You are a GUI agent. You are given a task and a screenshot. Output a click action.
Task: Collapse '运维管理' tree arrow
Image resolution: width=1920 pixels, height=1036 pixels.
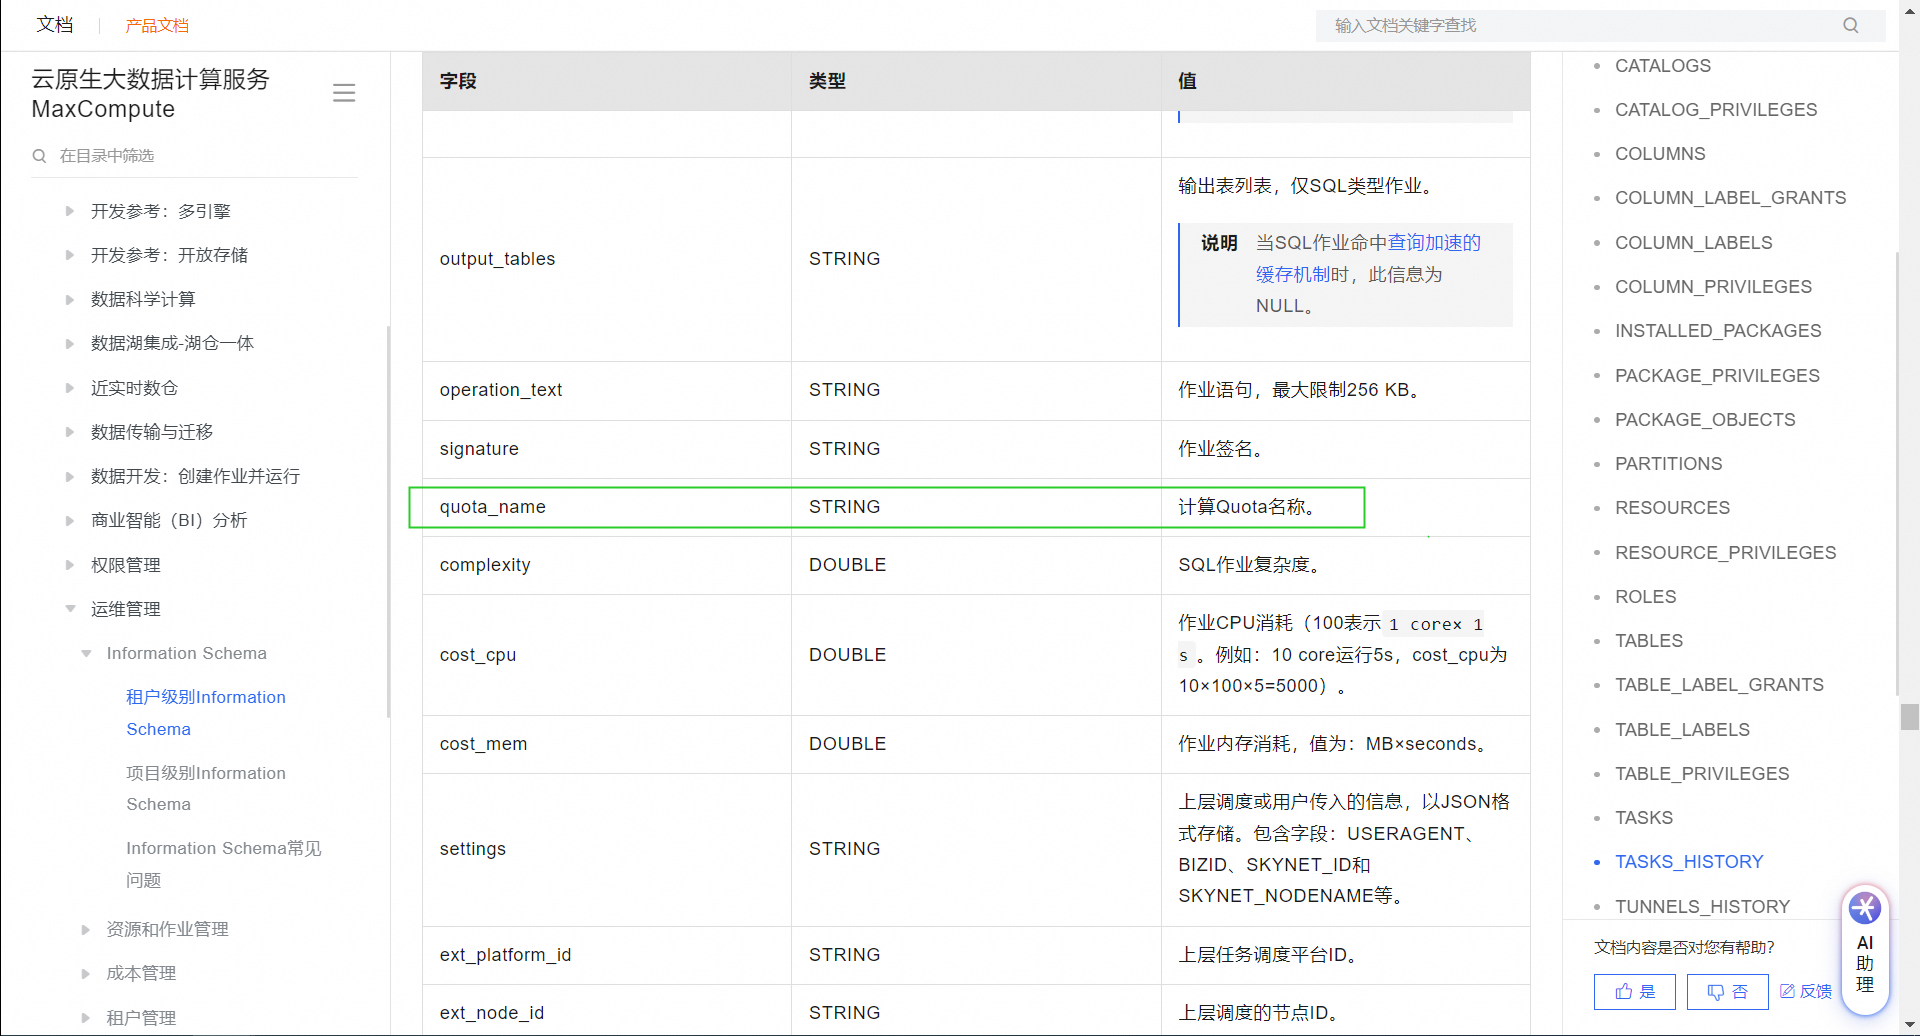(70, 609)
